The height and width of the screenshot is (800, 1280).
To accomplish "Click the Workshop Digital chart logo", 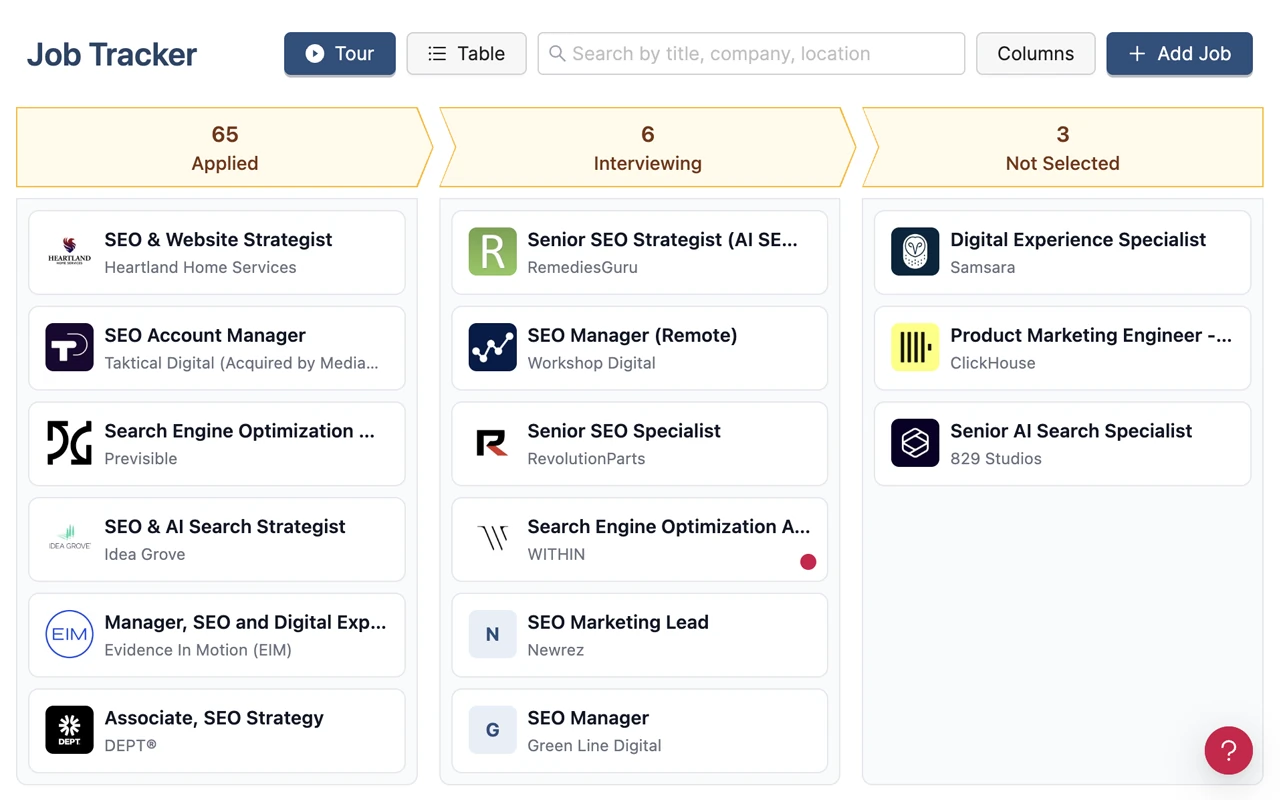I will point(492,348).
